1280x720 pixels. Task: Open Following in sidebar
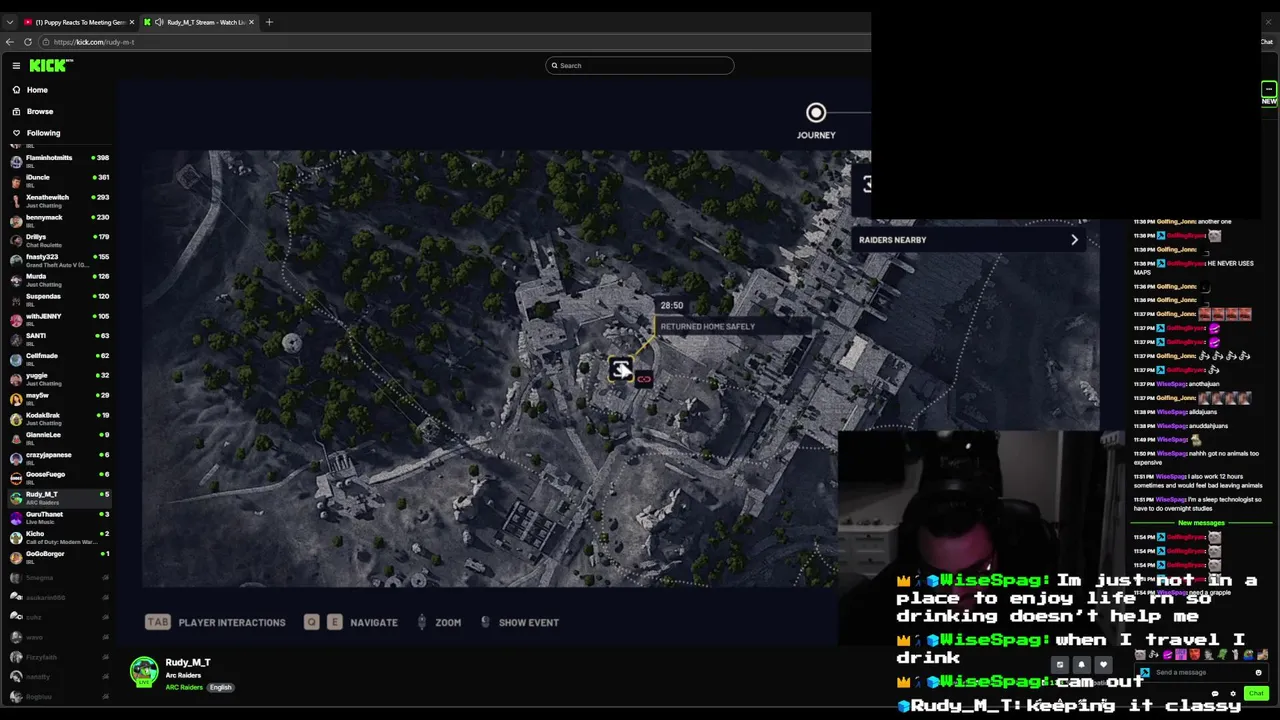43,133
